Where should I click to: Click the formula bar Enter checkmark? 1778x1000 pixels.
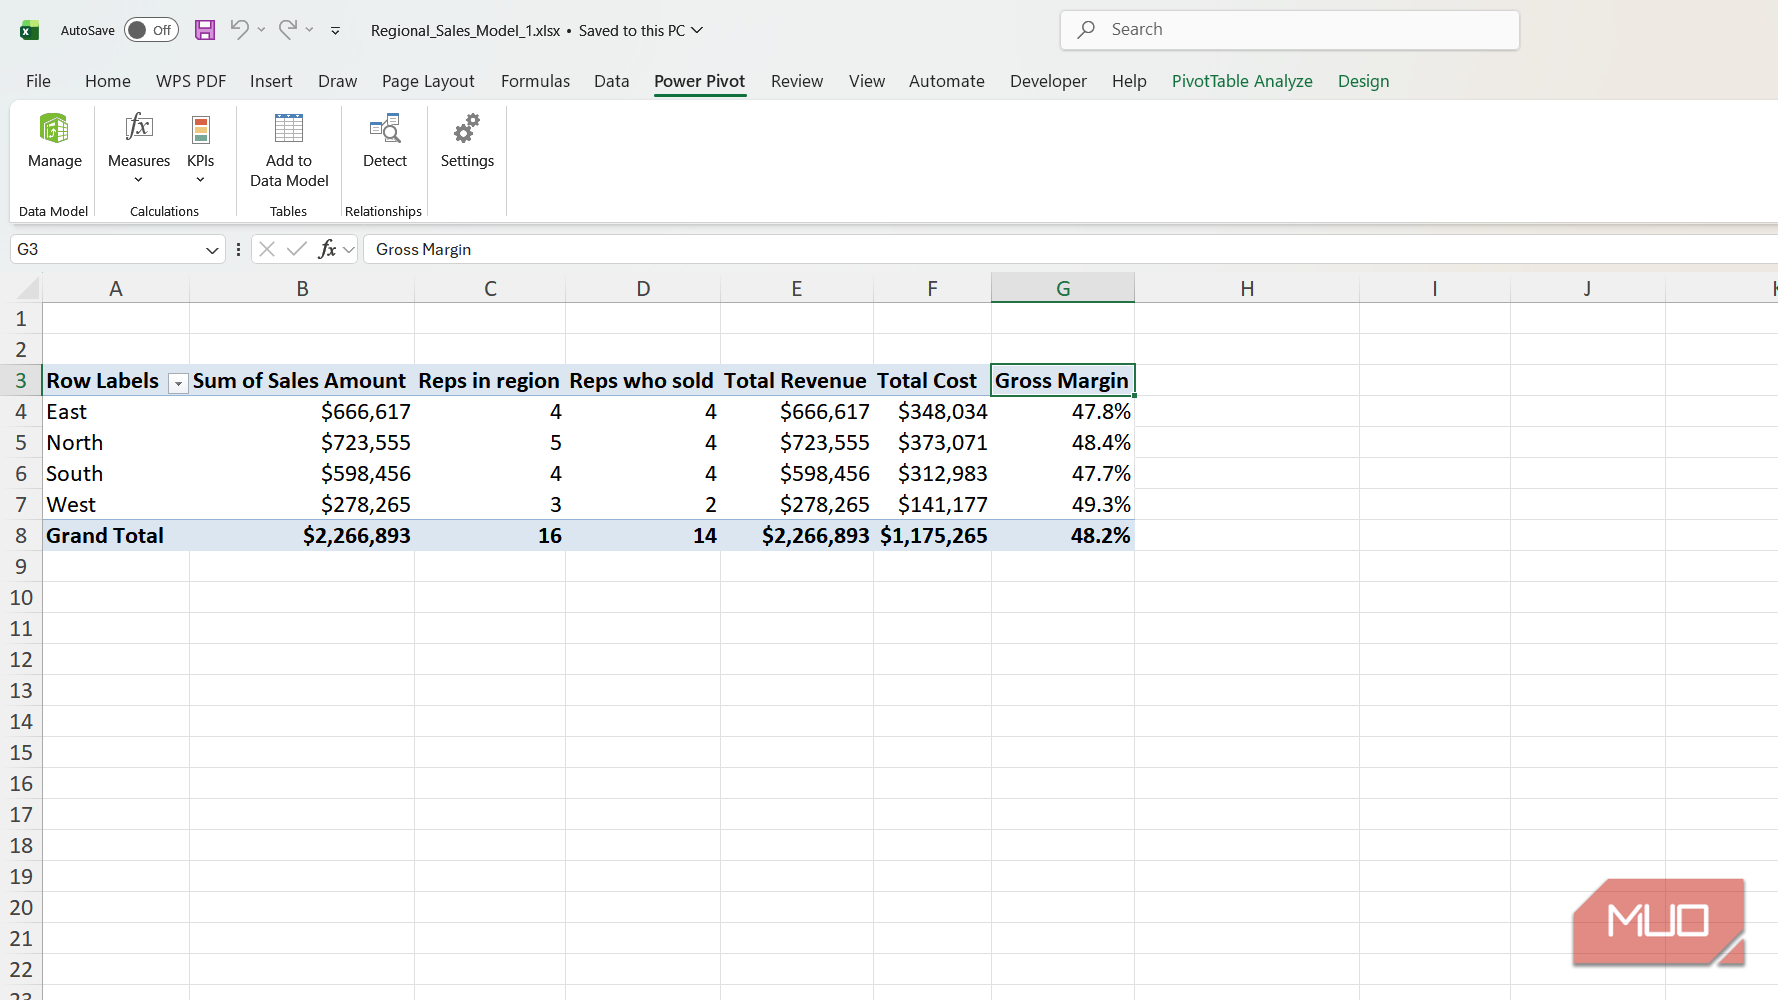[297, 249]
